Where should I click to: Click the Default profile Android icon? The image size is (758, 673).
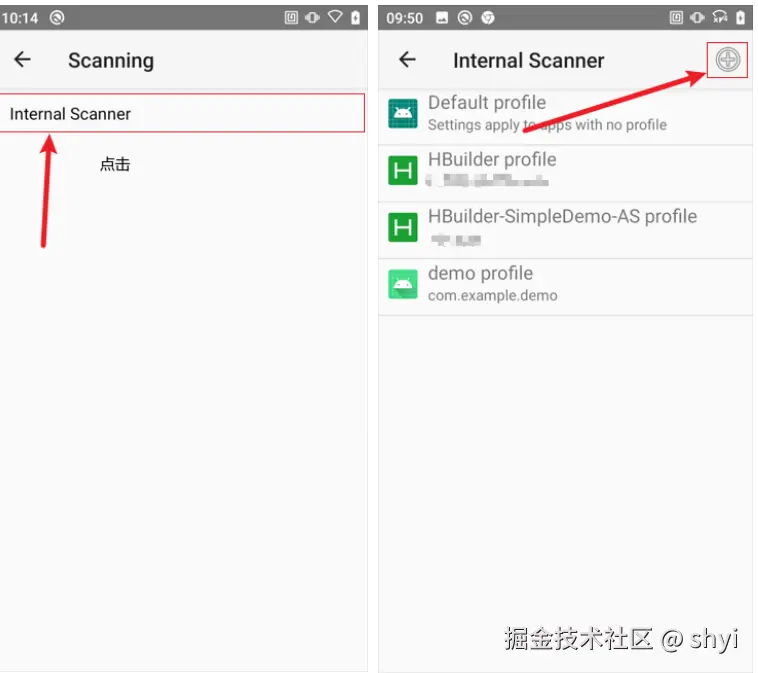[403, 114]
